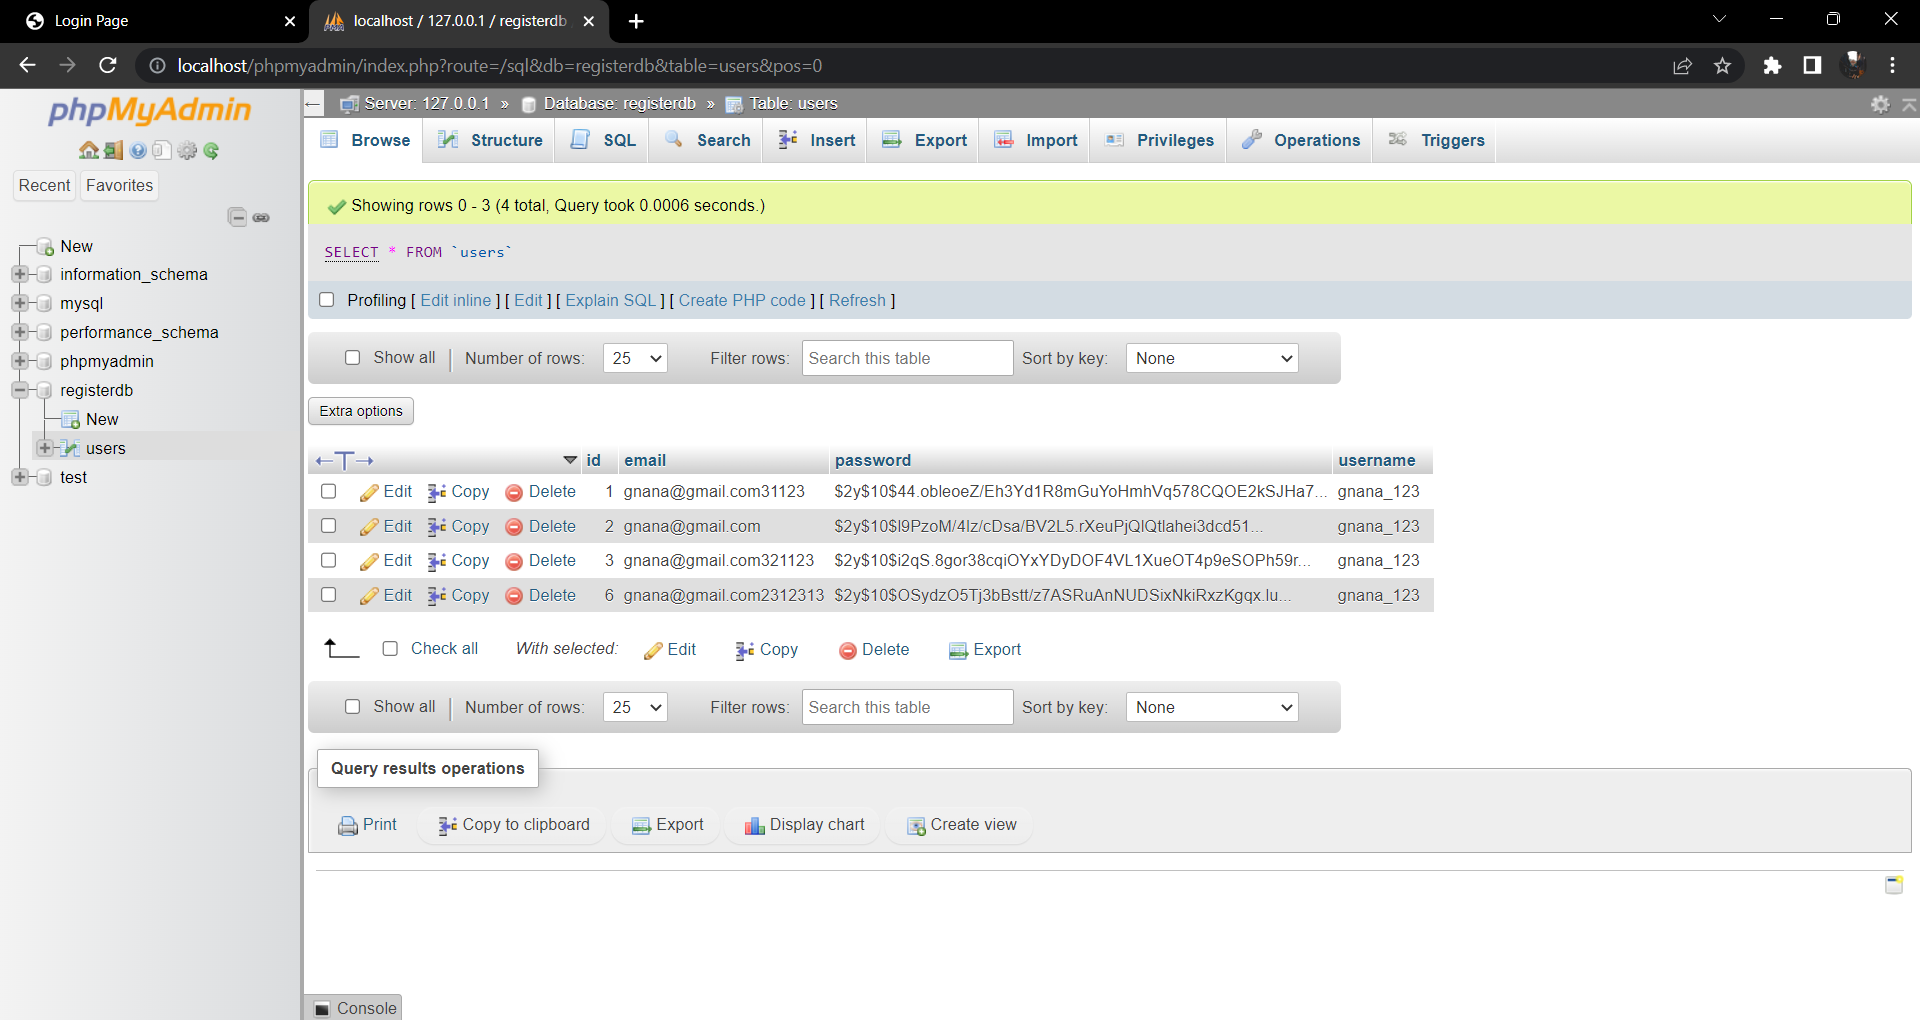Select checkbox for row id 6
This screenshot has width=1920, height=1020.
[328, 595]
